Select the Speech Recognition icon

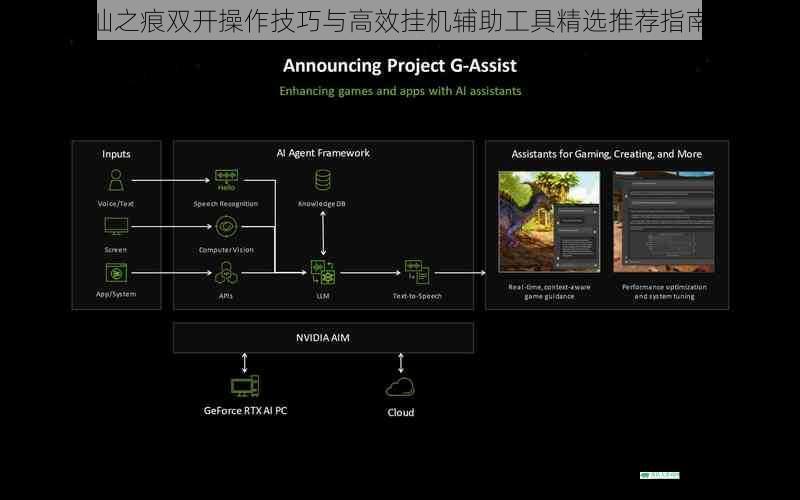point(226,181)
